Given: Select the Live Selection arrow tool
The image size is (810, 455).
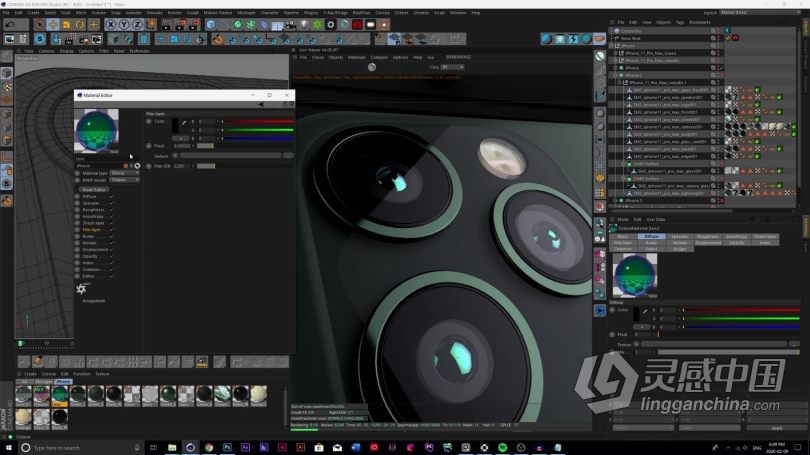Looking at the screenshot, I should point(40,24).
